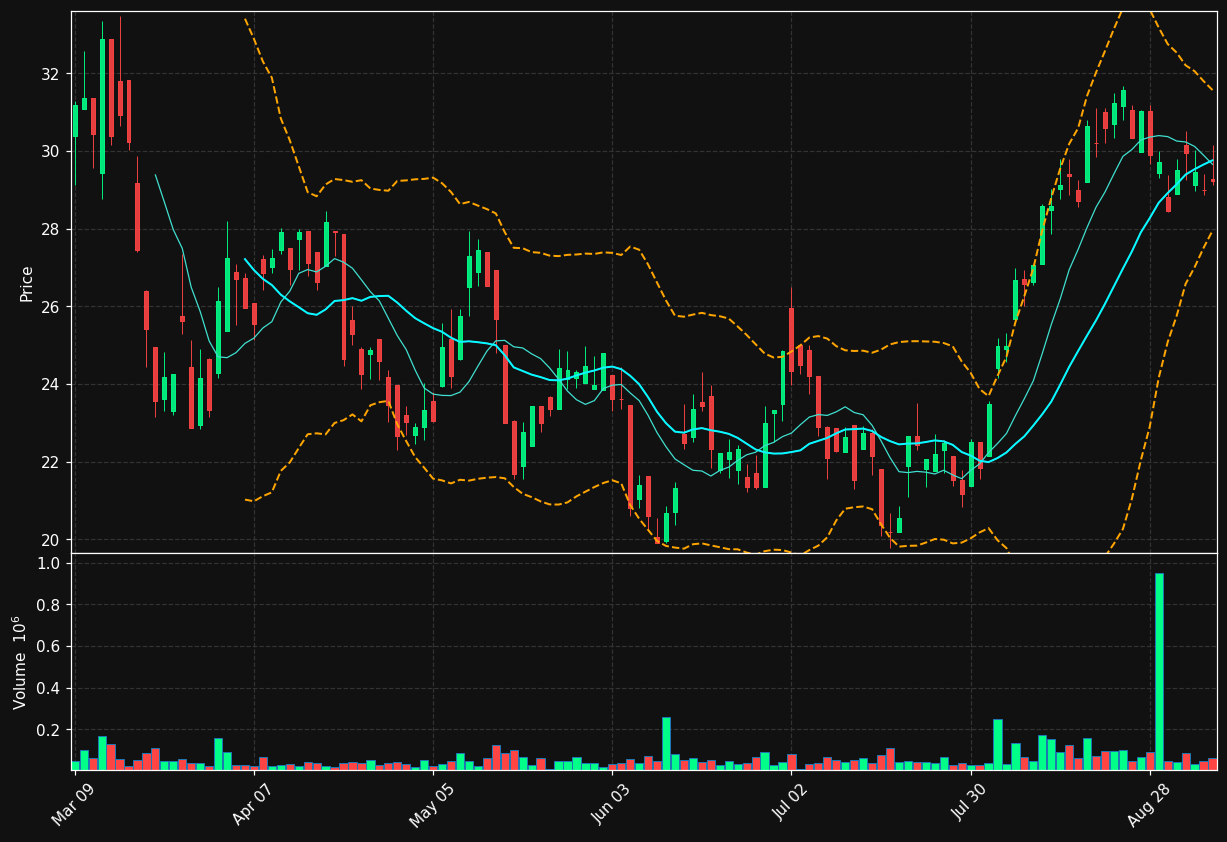The image size is (1227, 842).
Task: Click the Price axis title
Action: click(27, 283)
